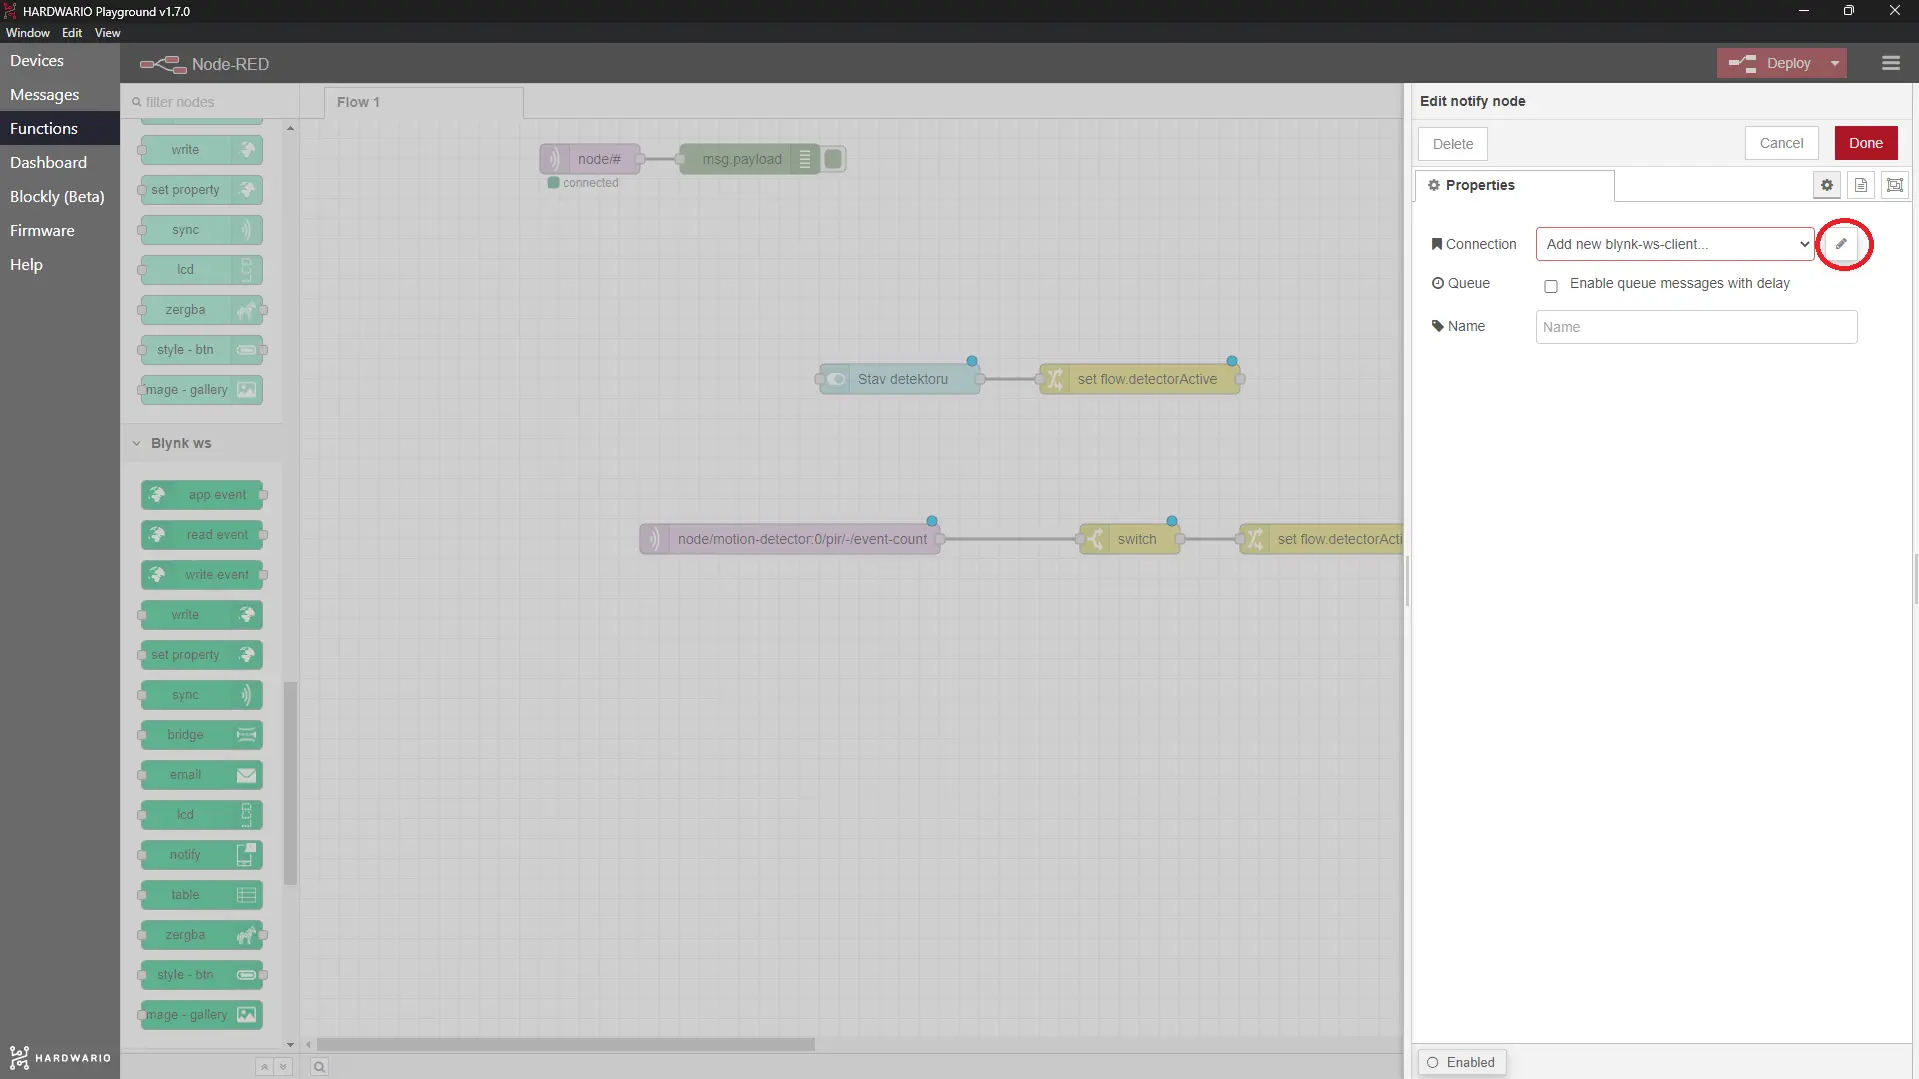Click the HARDWARIO logo

click(60, 1058)
